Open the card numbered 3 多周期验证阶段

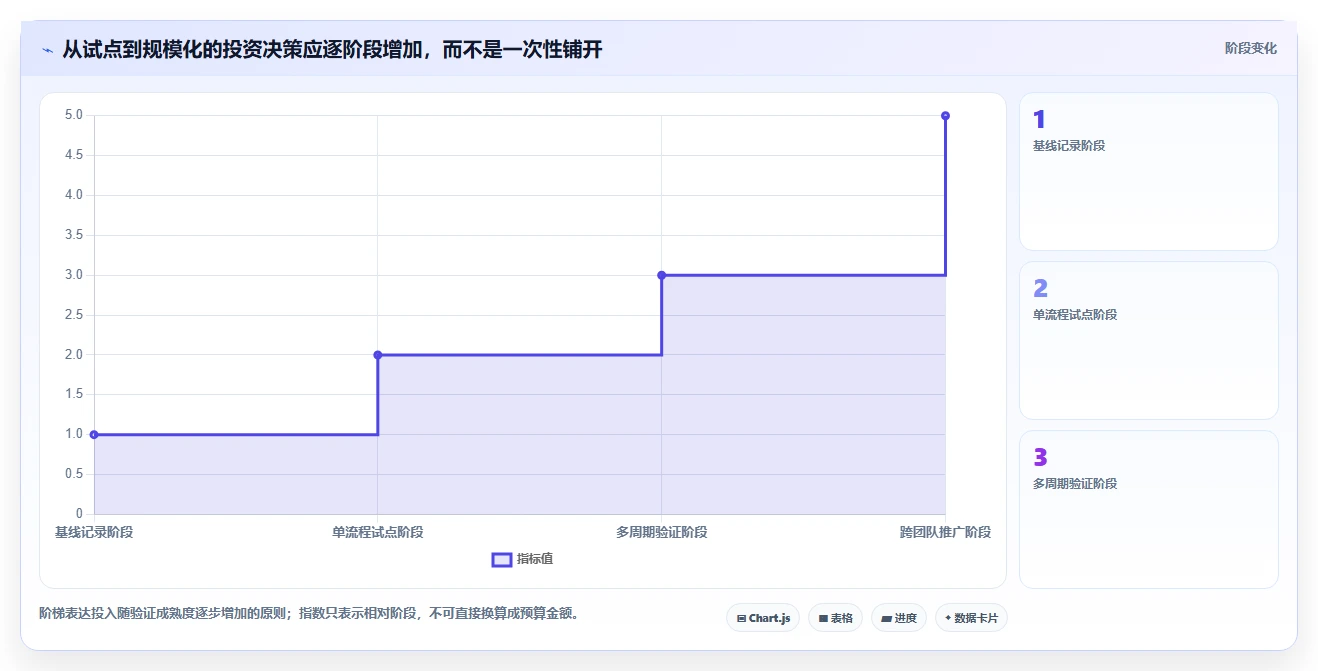click(1148, 509)
